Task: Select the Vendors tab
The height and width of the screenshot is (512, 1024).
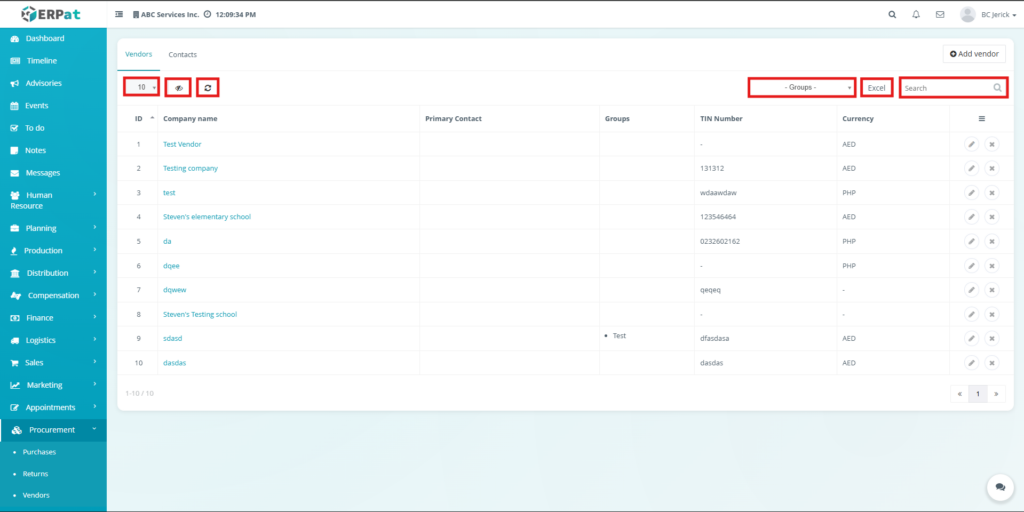Action: tap(138, 54)
